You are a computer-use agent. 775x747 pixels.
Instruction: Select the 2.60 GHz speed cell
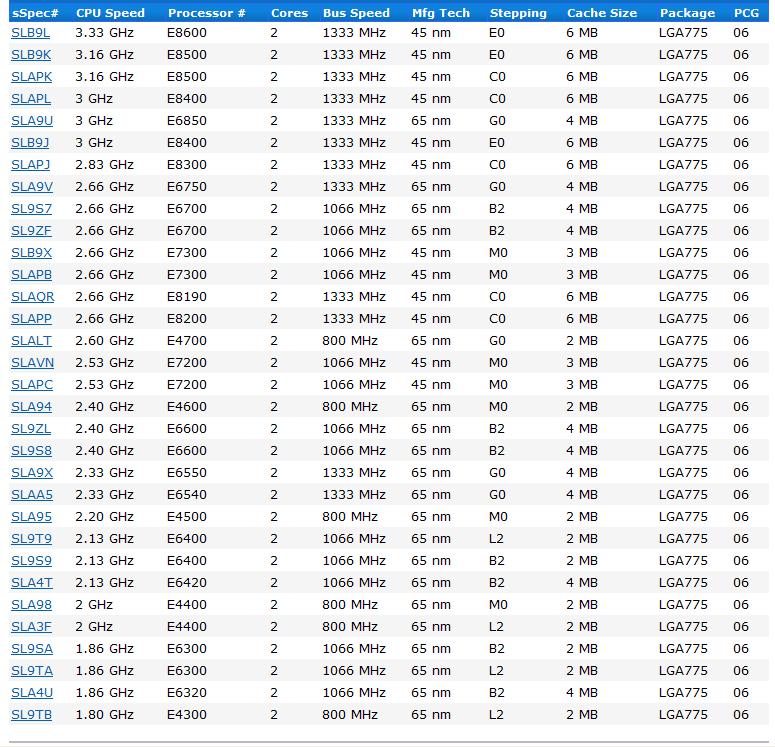click(104, 341)
